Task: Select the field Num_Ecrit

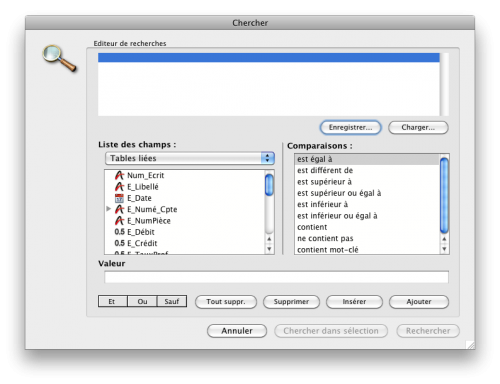Action: [146, 175]
